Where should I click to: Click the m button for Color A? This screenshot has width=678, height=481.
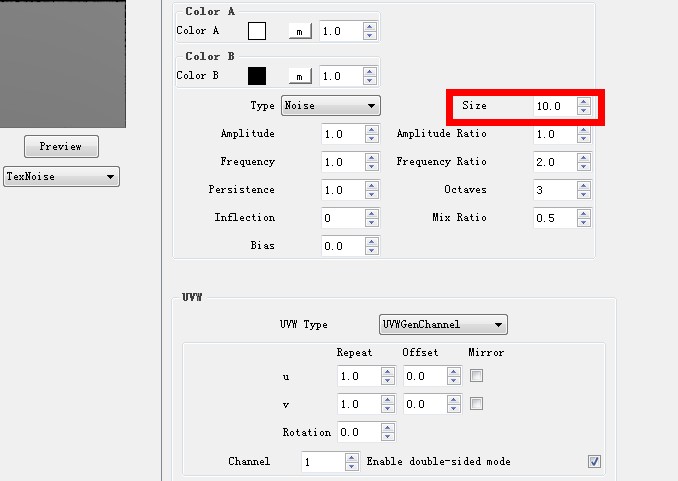point(300,32)
